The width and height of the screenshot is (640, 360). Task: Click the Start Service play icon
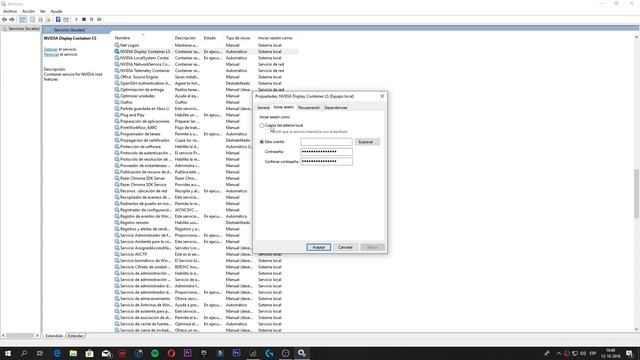[76, 20]
